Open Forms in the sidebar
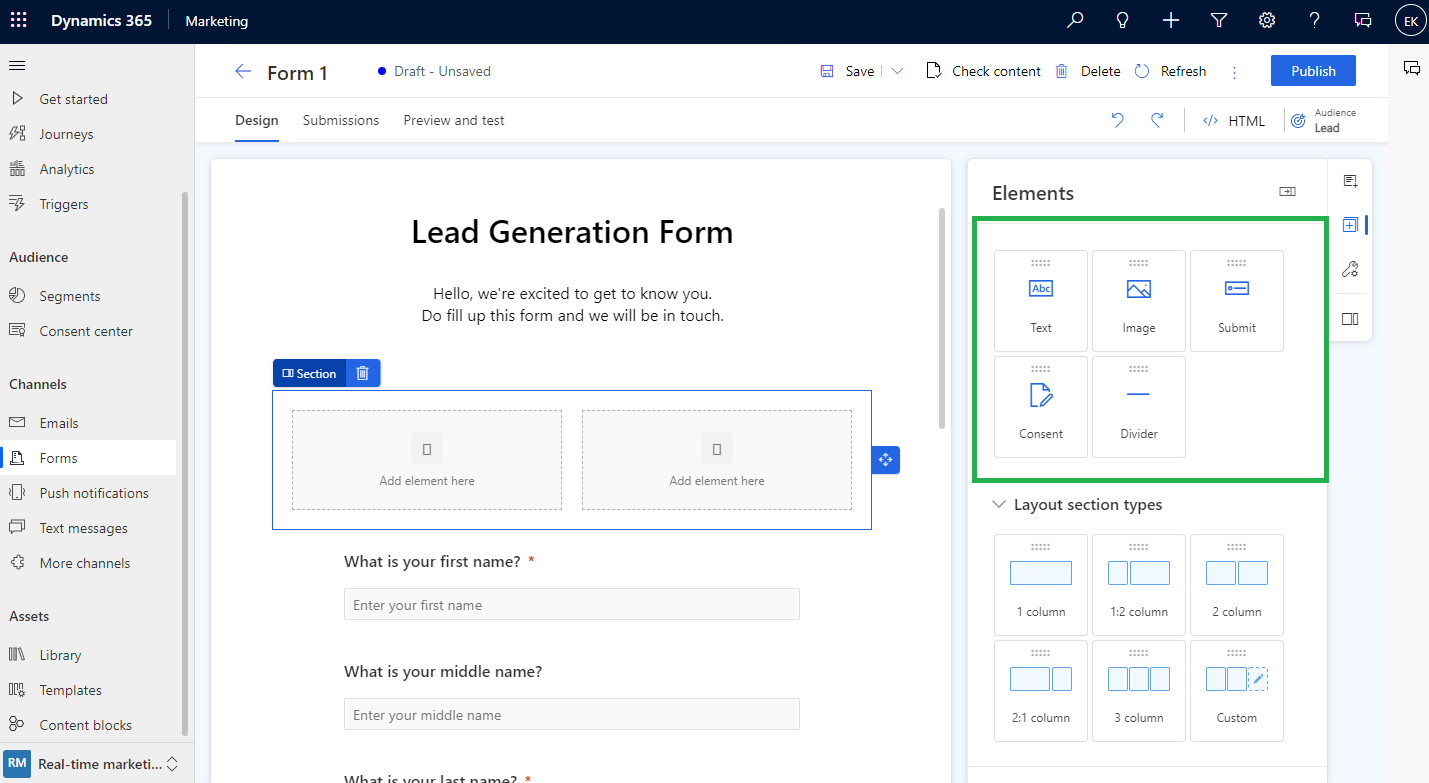1429x783 pixels. pos(89,458)
